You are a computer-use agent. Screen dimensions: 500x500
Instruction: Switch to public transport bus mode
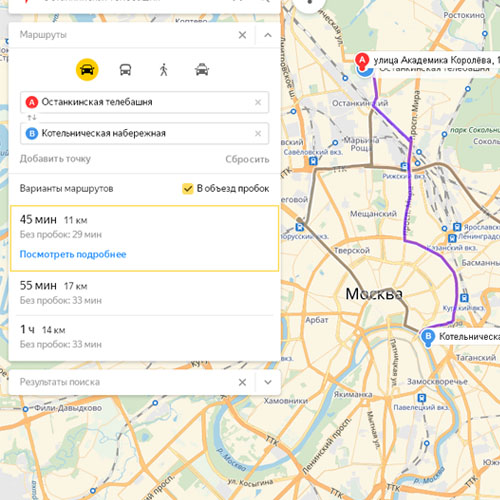tap(125, 70)
